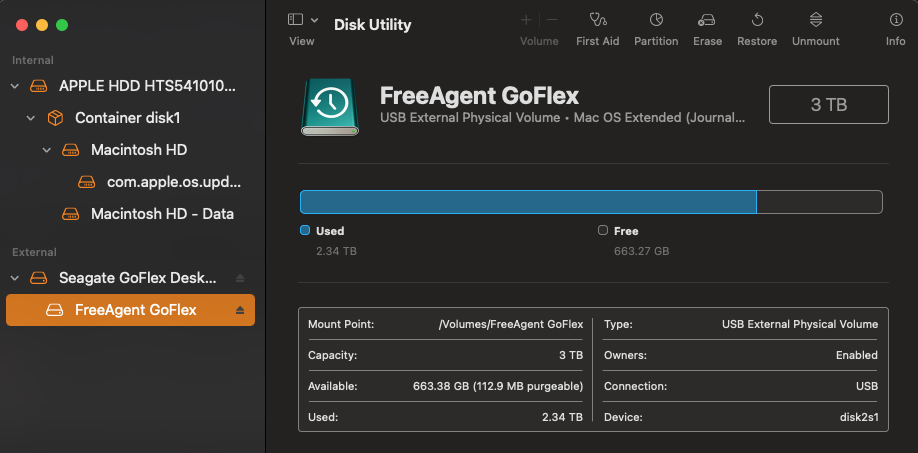Click the First Aid label
Screen dimensions: 918x453
[x=598, y=42]
